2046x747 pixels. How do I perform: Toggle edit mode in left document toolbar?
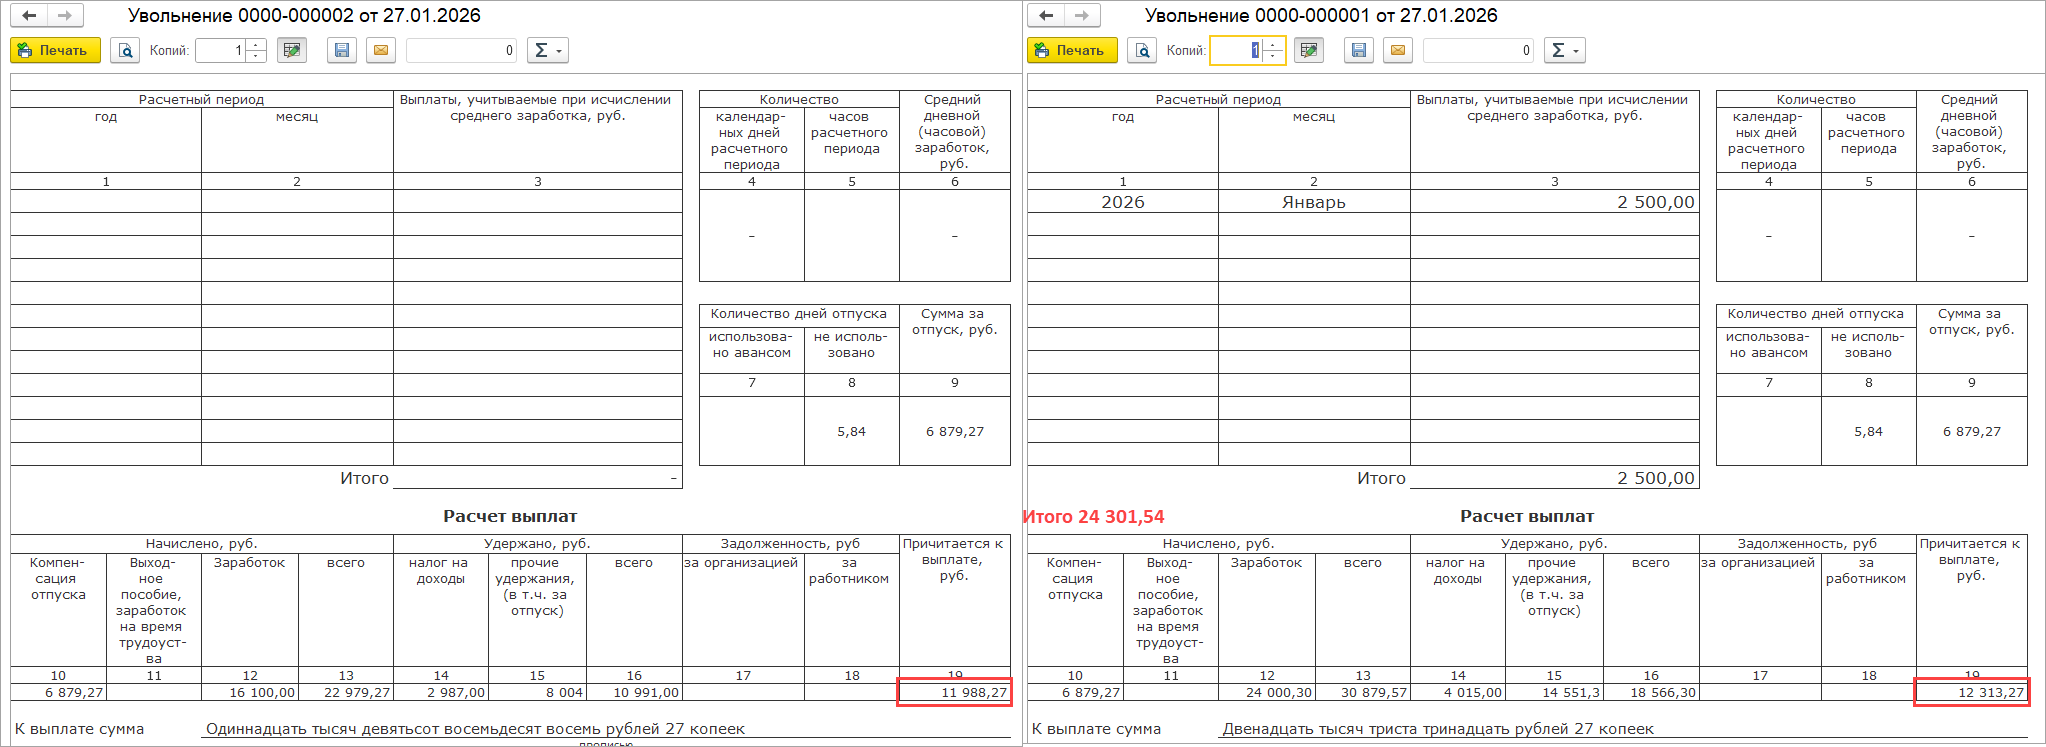(x=292, y=50)
